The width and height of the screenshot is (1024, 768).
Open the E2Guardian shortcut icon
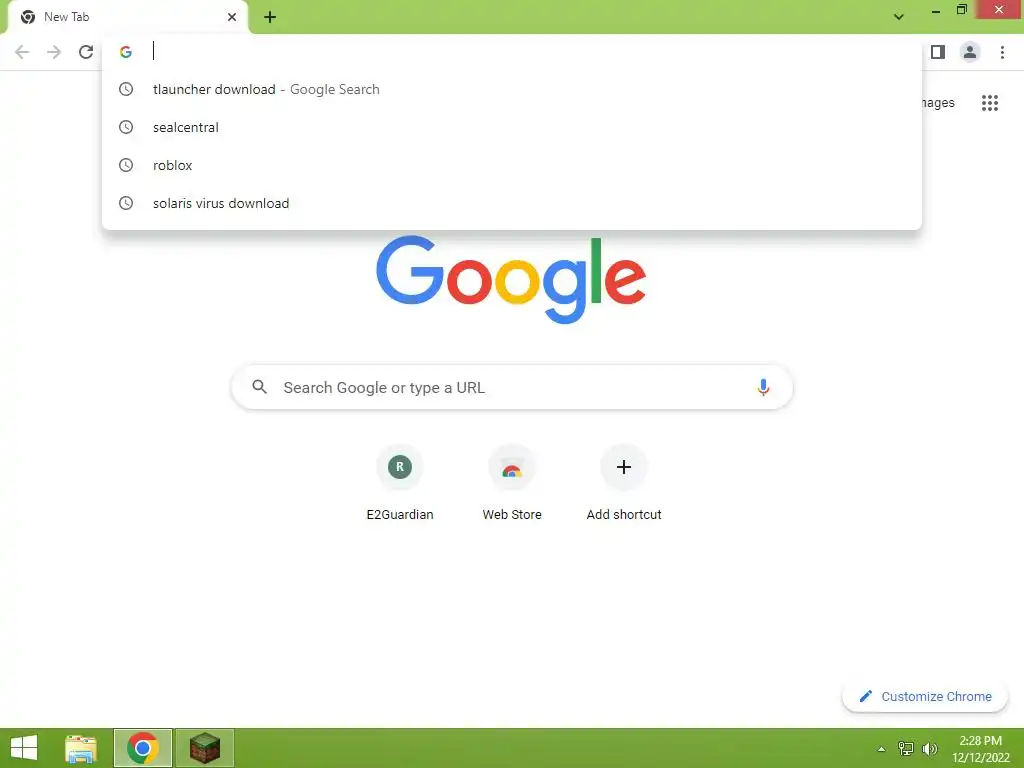click(x=400, y=467)
